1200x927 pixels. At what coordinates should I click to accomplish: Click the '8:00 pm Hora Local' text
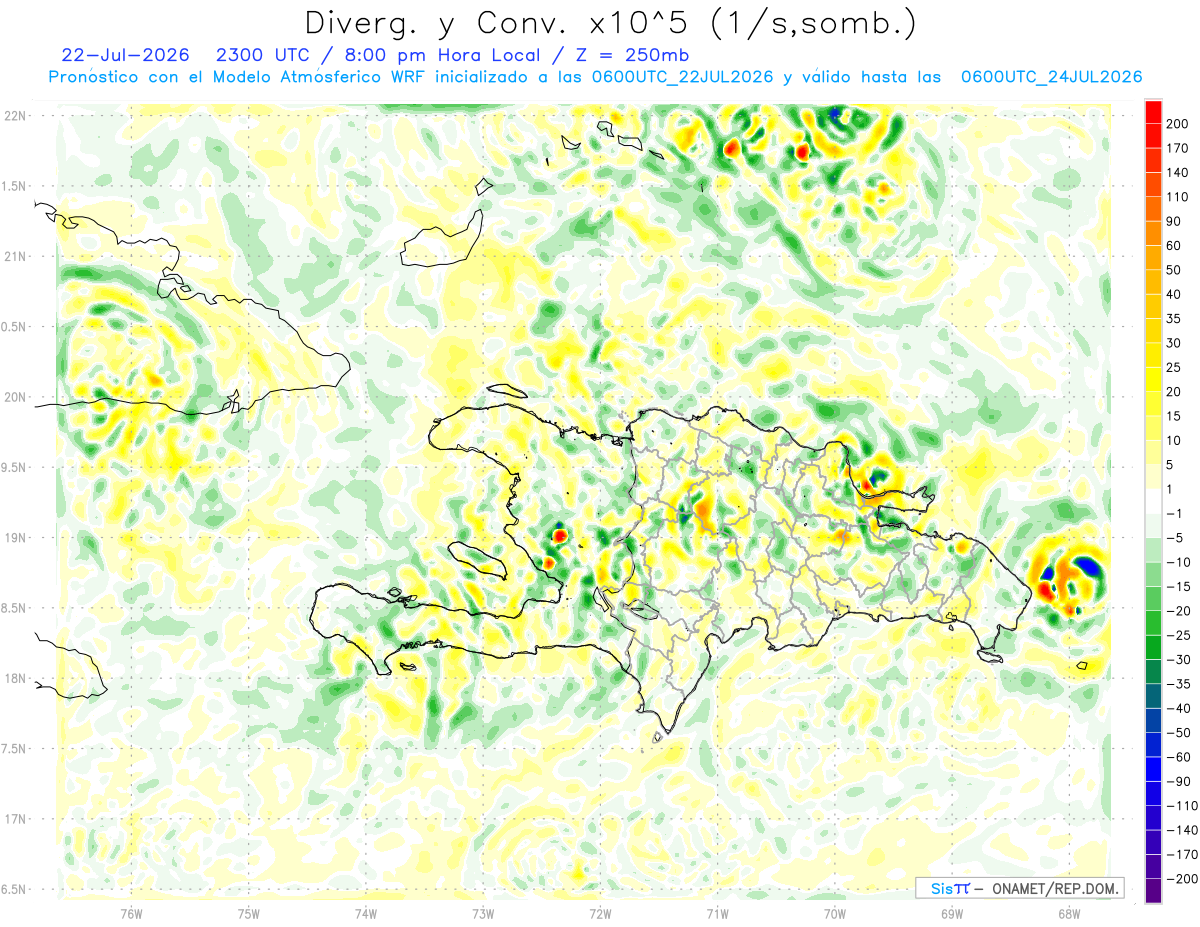coord(446,54)
